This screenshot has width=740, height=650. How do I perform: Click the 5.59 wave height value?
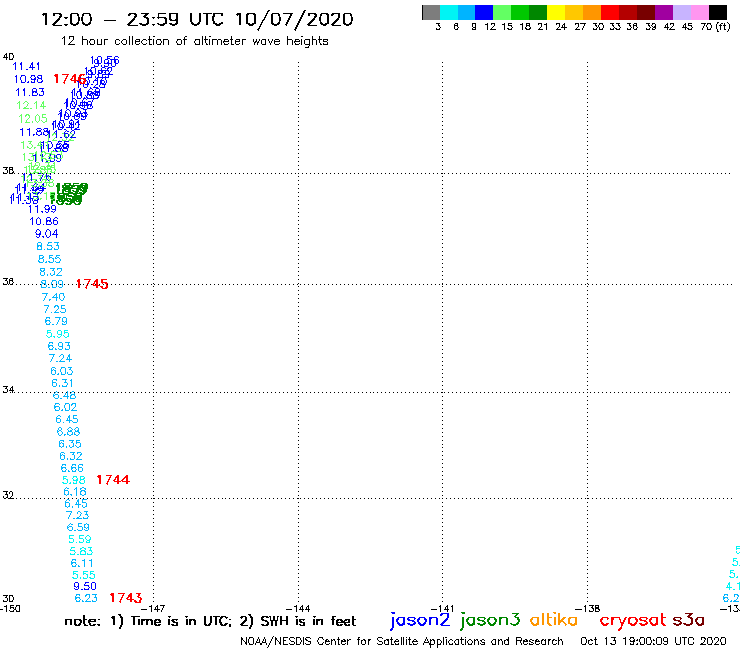point(80,539)
